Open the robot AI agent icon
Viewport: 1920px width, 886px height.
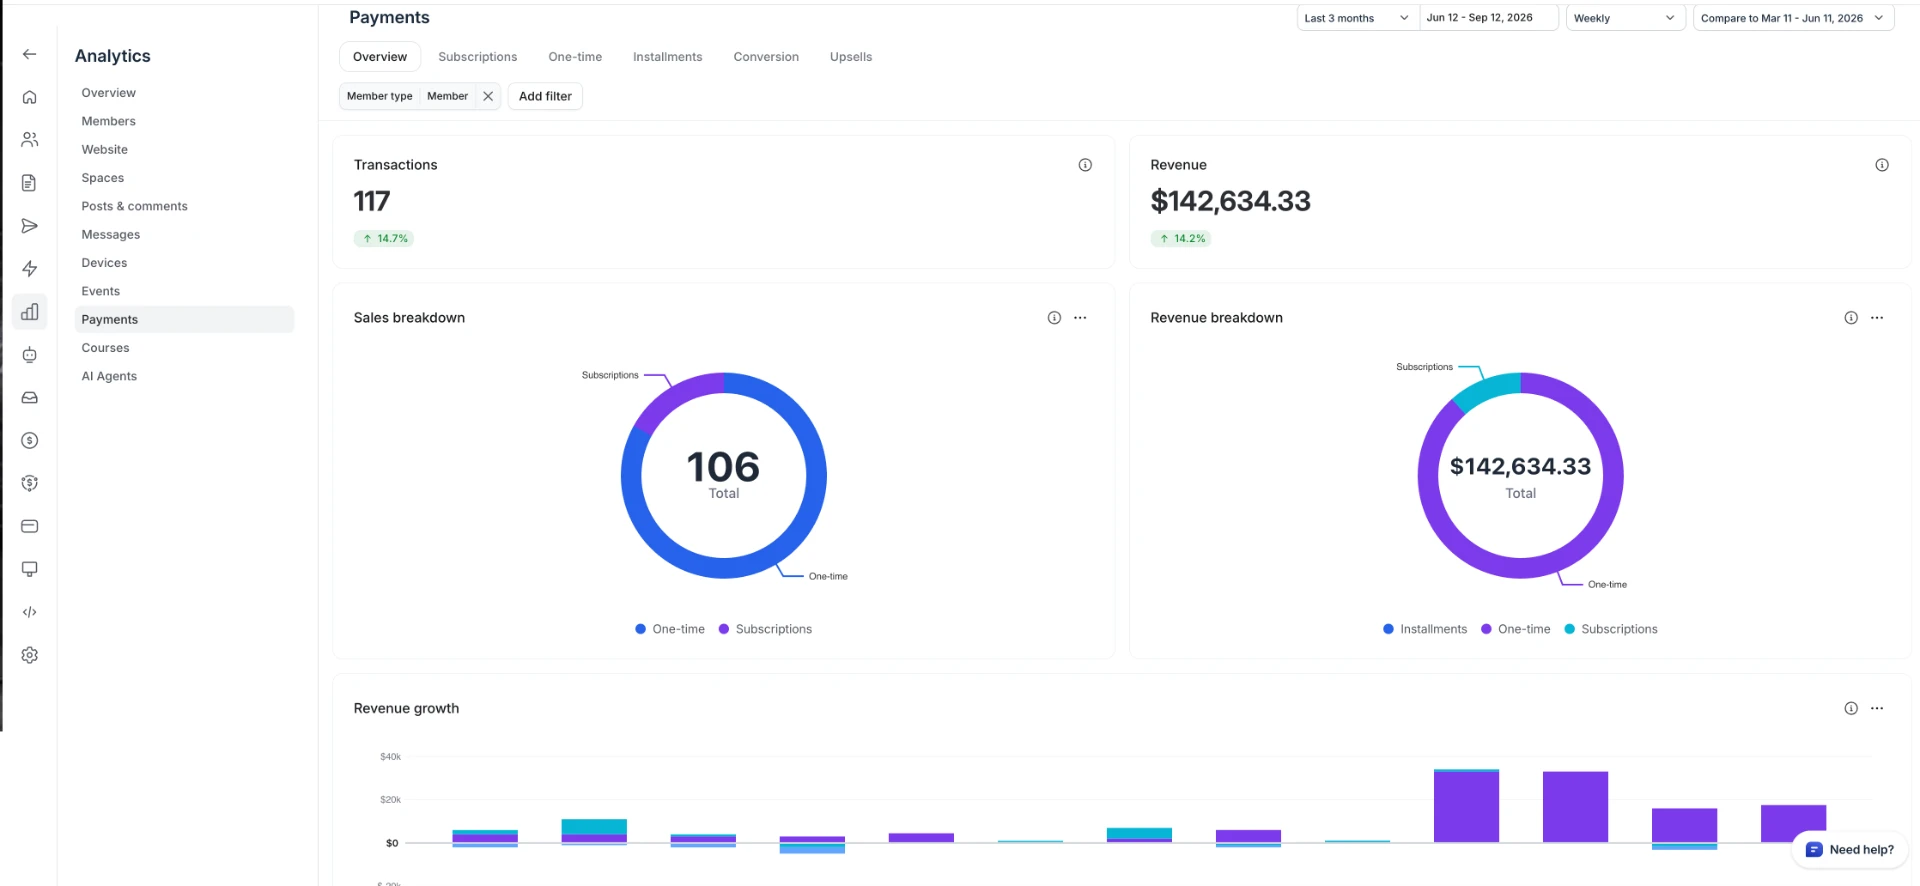pos(29,355)
